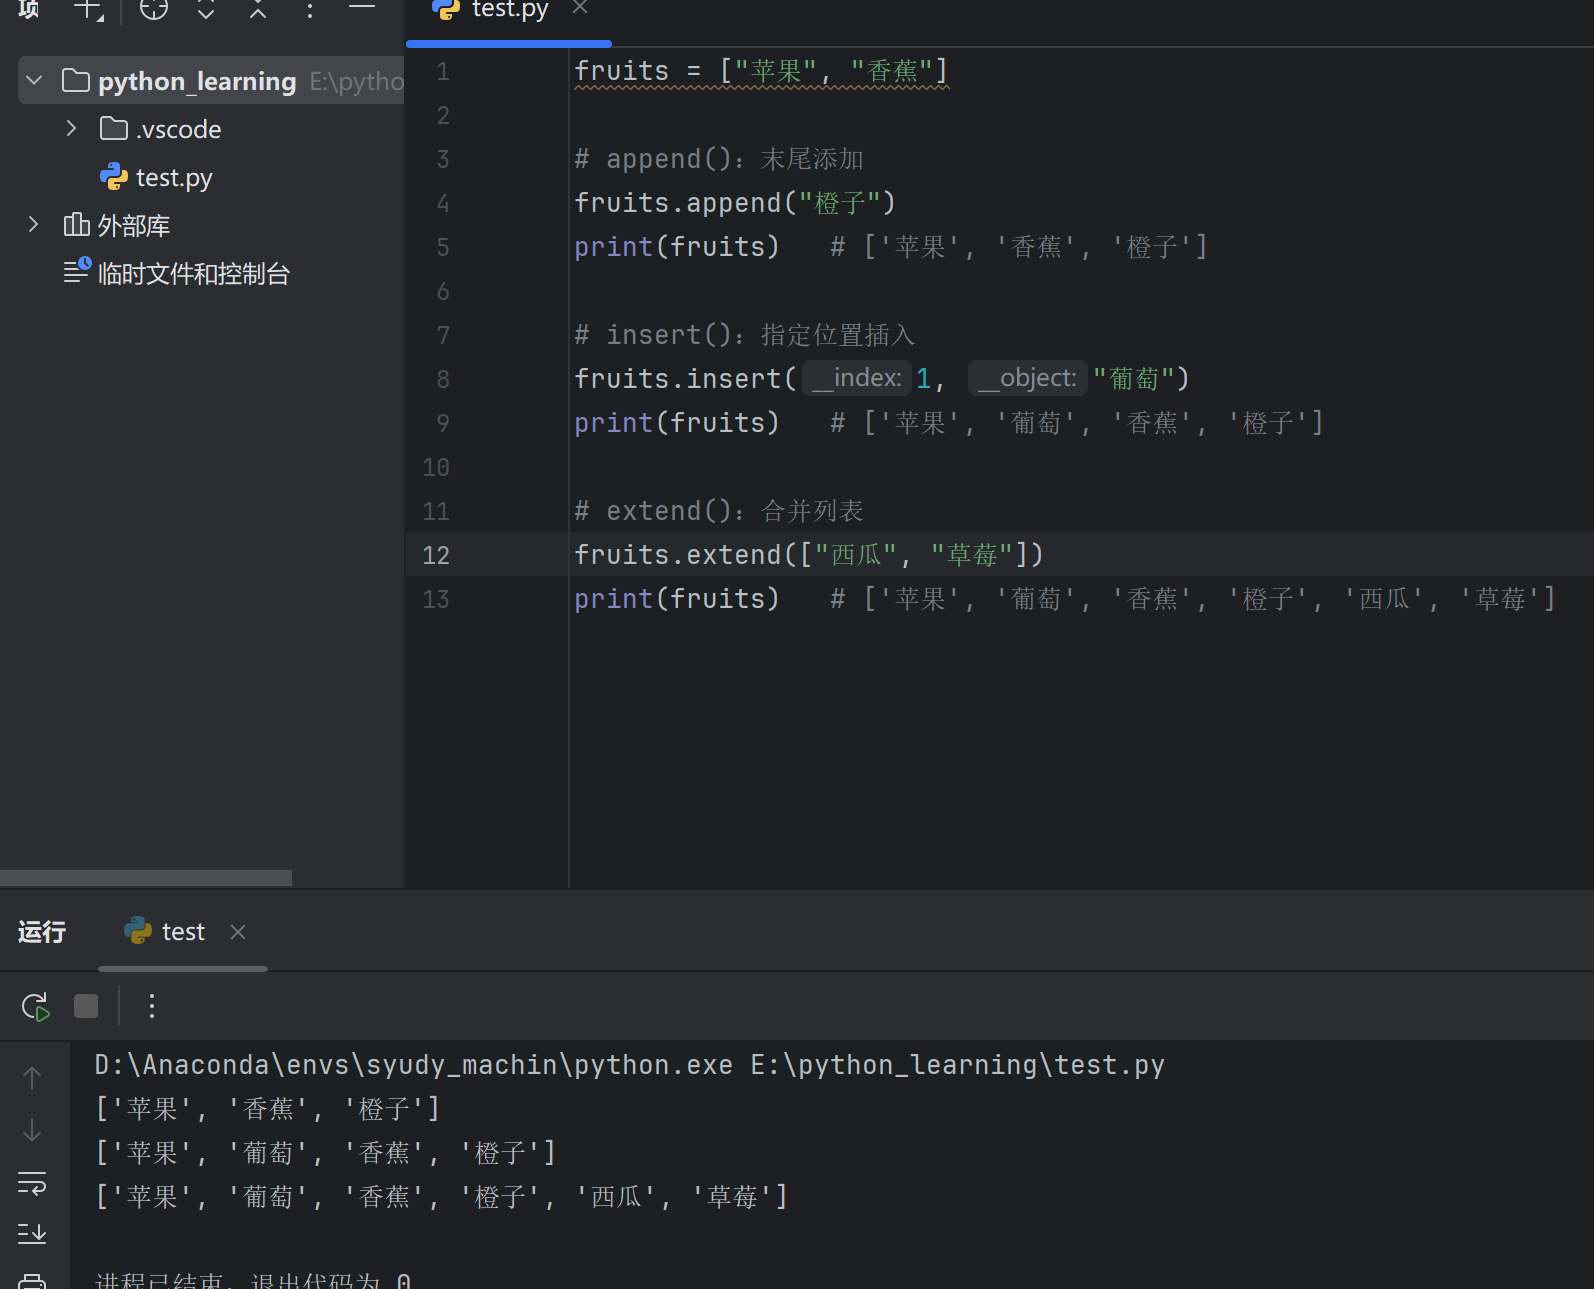Expand the .vscode folder
This screenshot has height=1289, width=1594.
71,128
